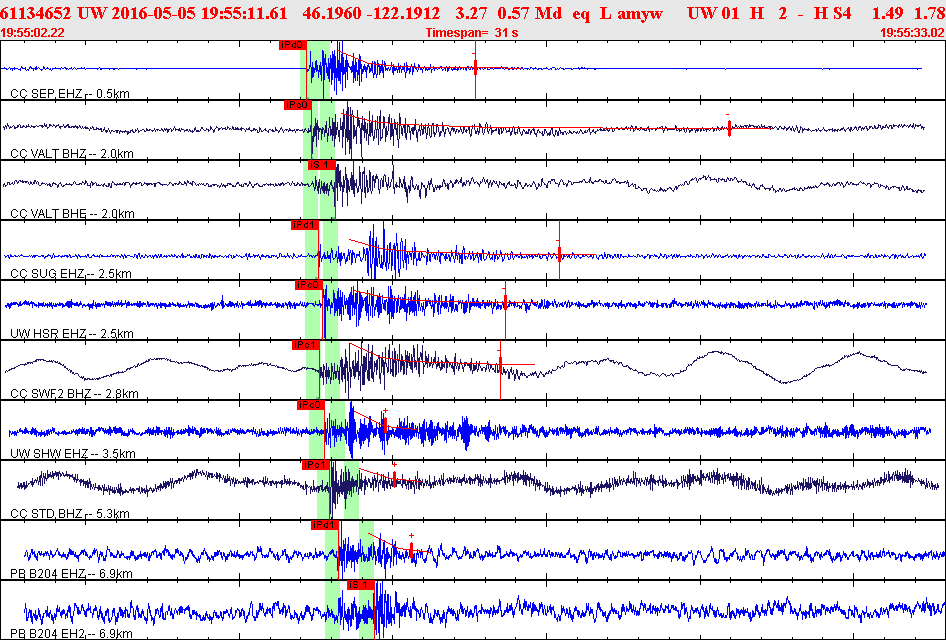Select the iPc0 pick flag on HSR EHZ trace

tap(309, 285)
